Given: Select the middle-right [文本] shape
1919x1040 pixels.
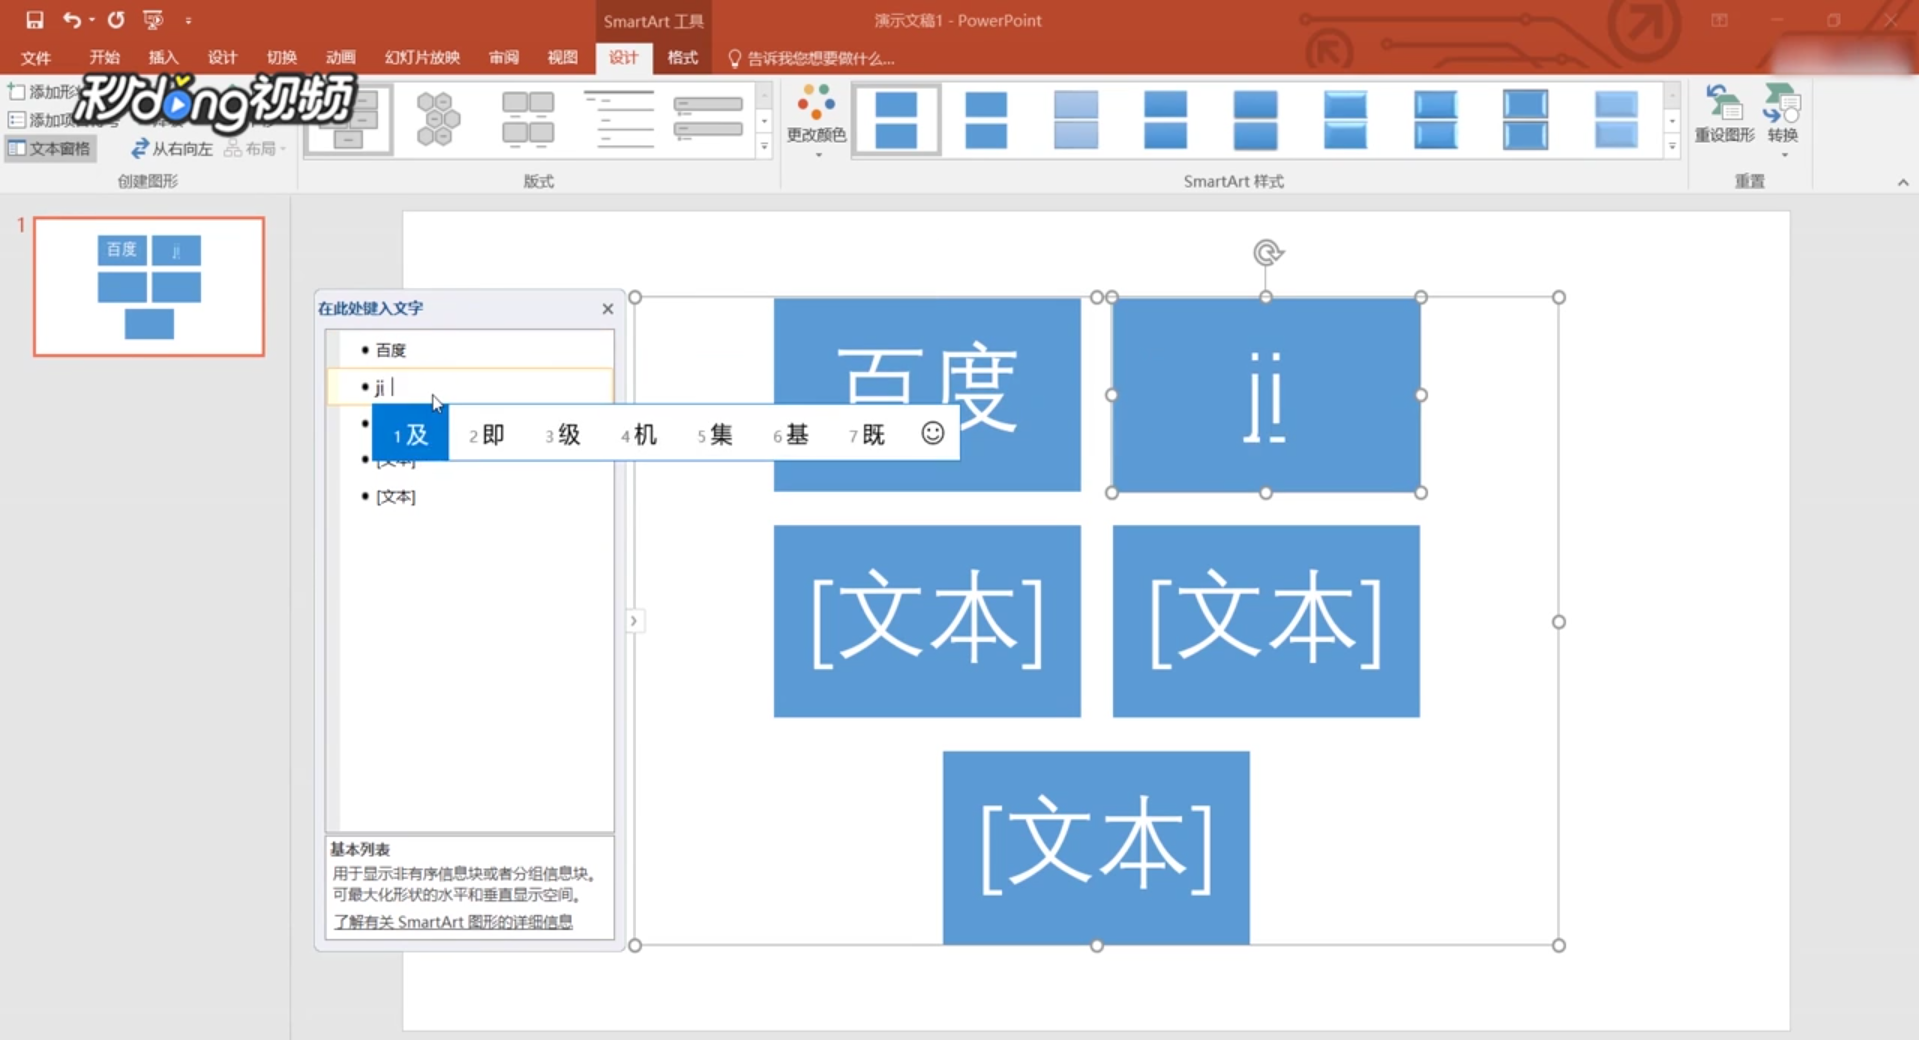Looking at the screenshot, I should click(x=1266, y=621).
